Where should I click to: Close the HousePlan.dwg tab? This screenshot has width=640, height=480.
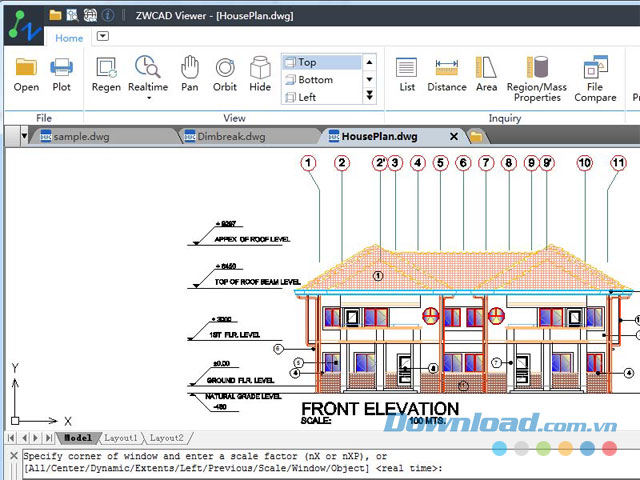pyautogui.click(x=454, y=136)
